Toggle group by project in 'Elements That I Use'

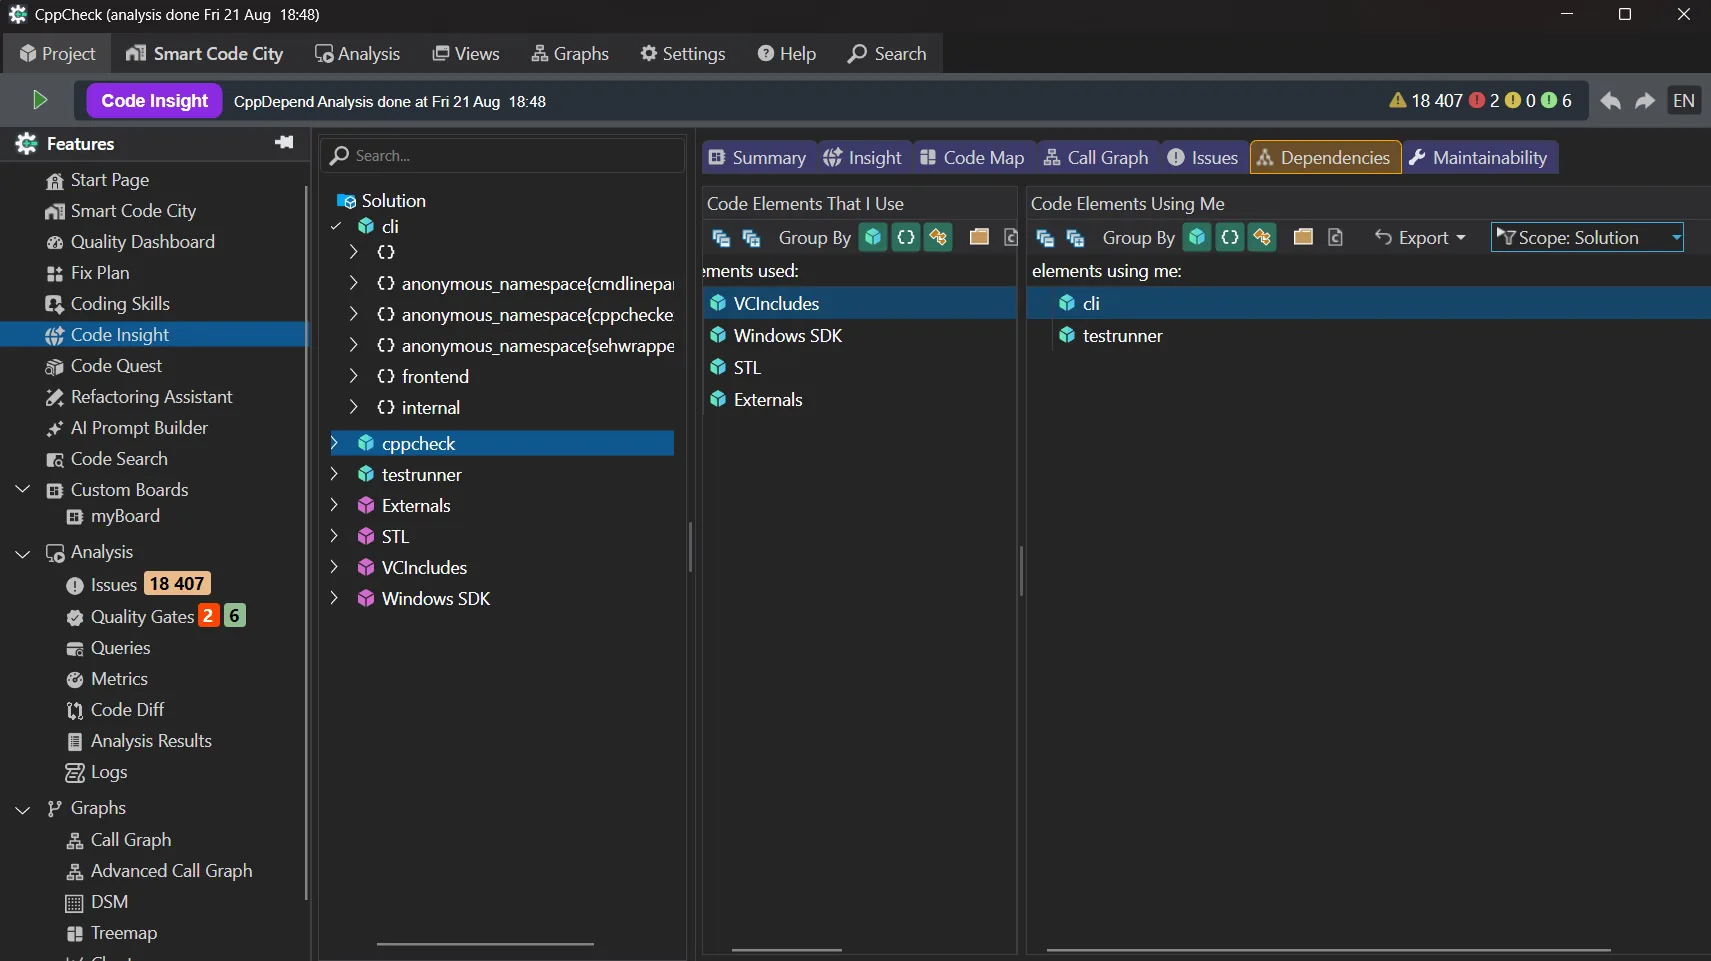(x=874, y=237)
